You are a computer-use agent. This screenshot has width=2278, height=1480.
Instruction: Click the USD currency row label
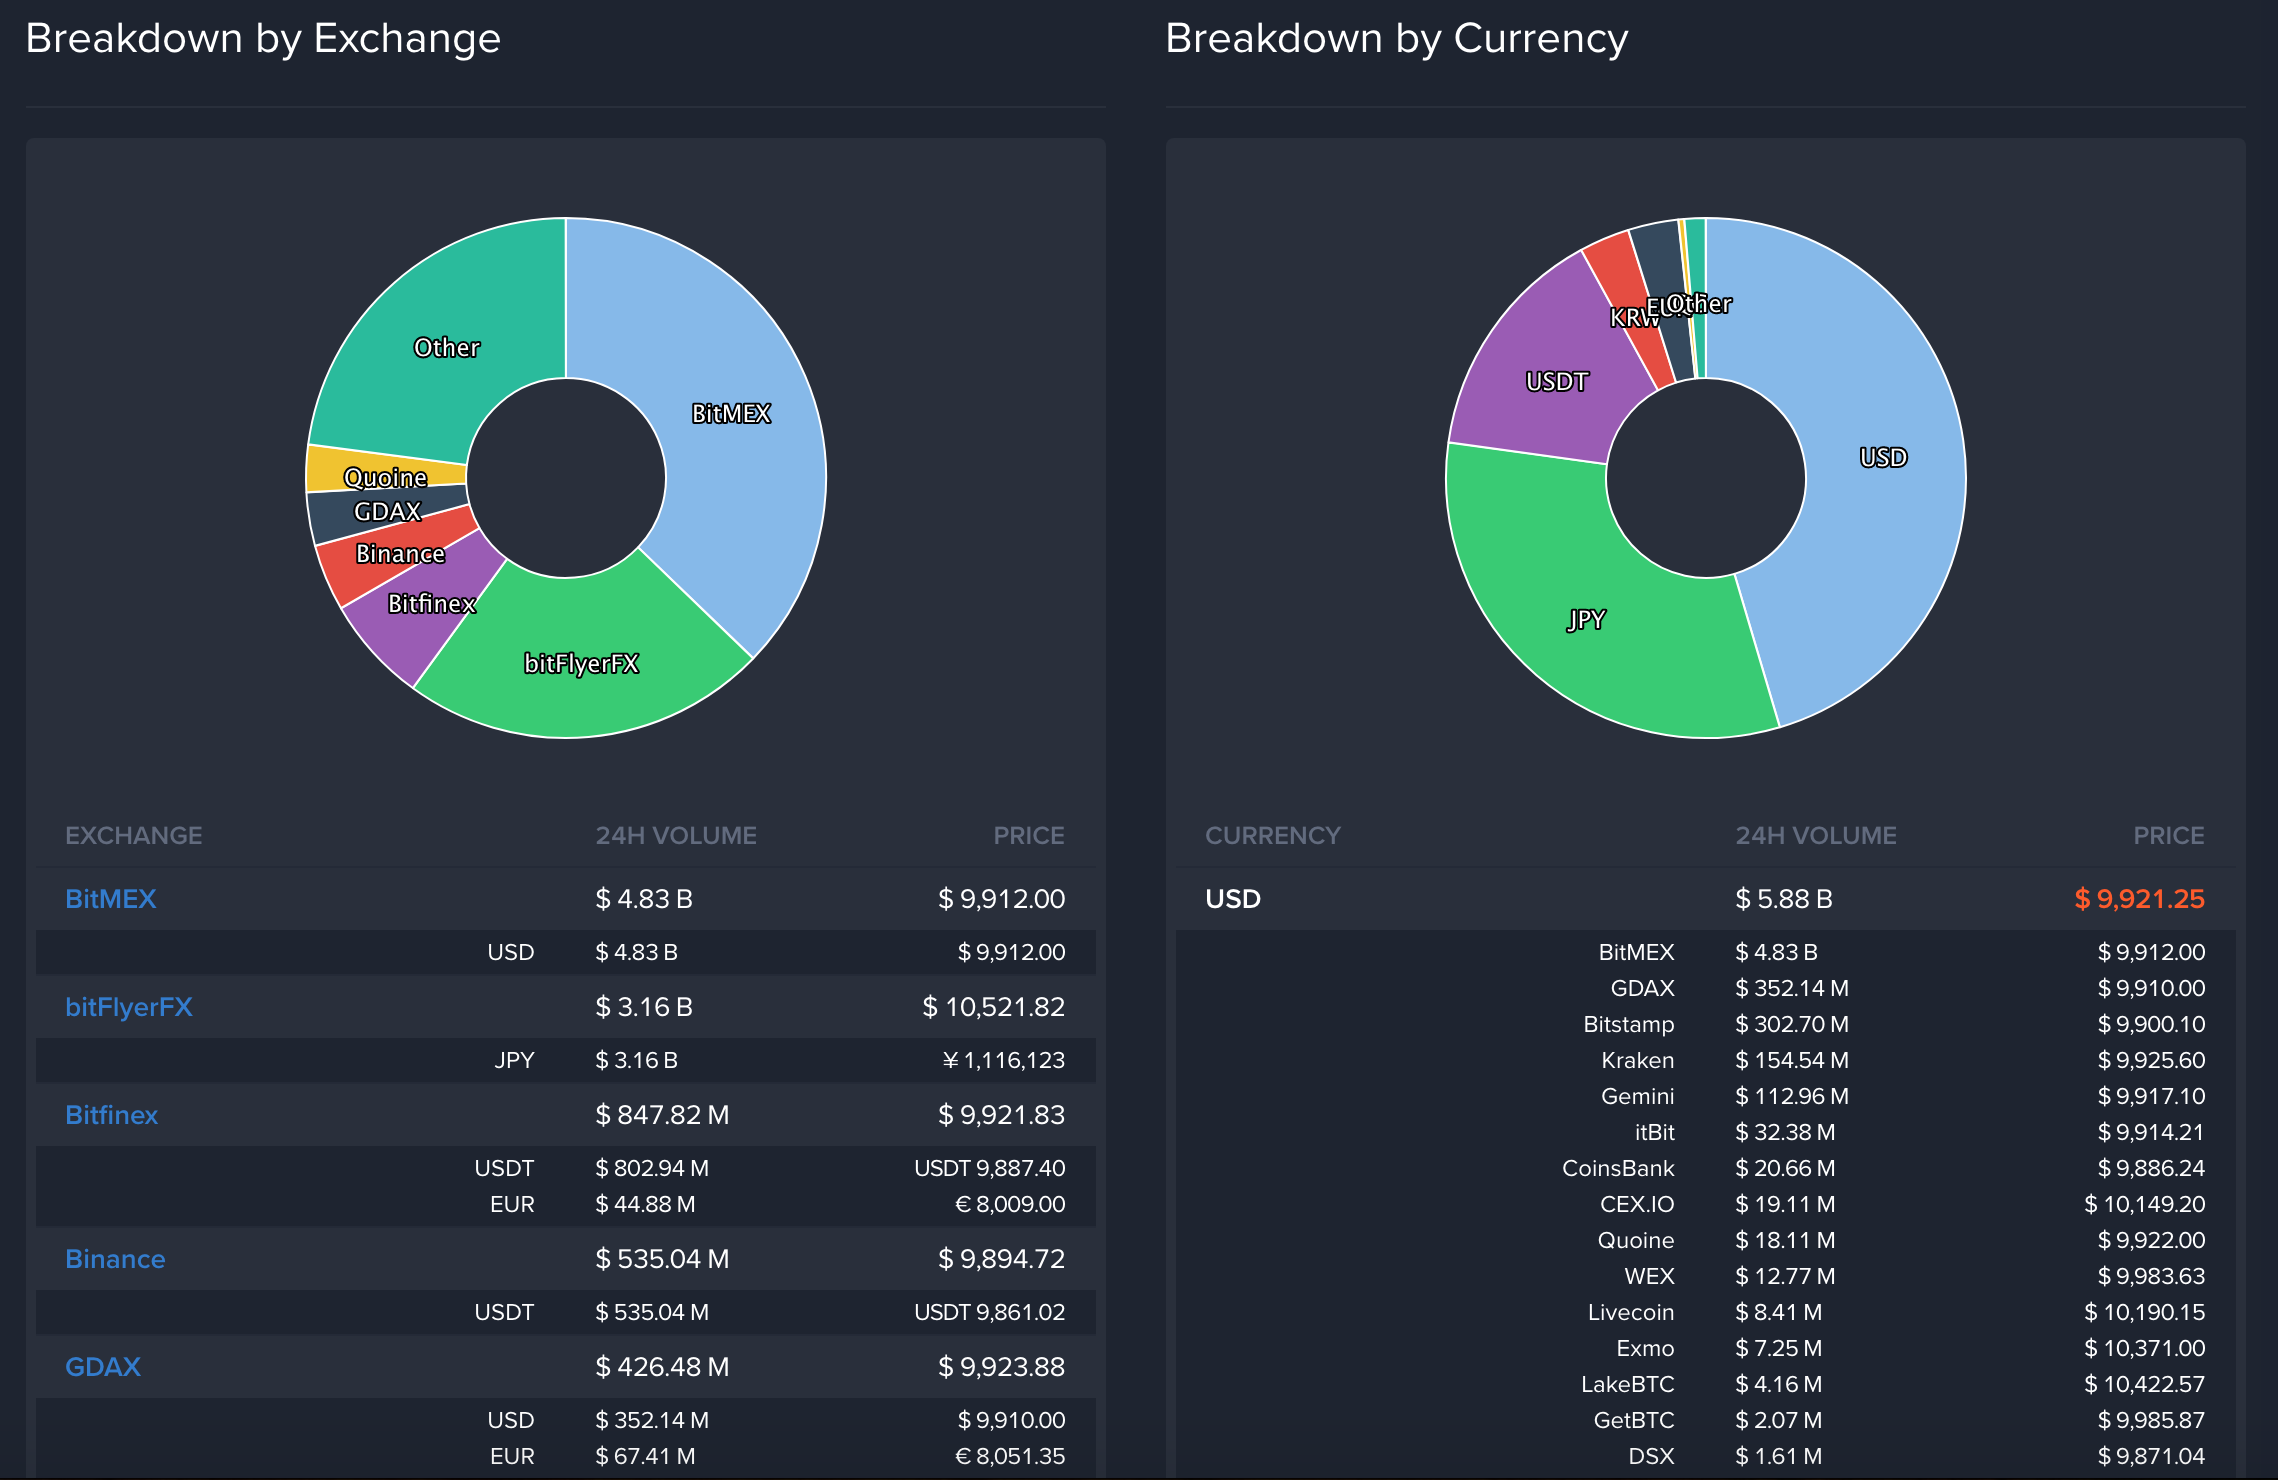(x=1233, y=899)
